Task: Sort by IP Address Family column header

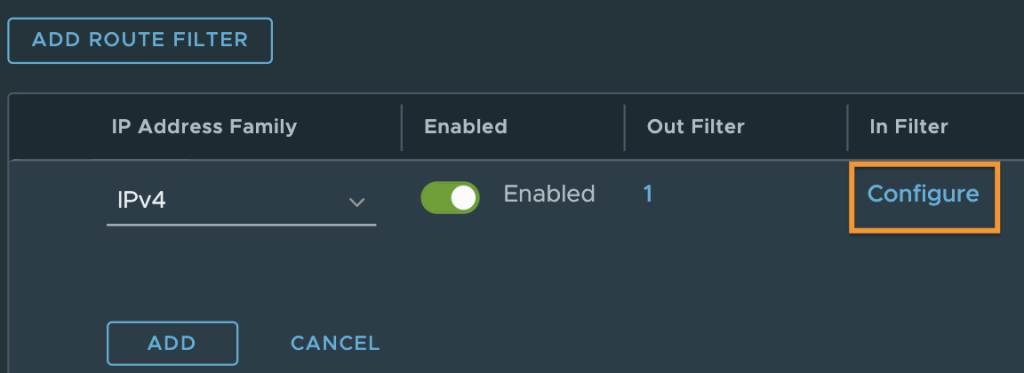Action: pos(204,127)
